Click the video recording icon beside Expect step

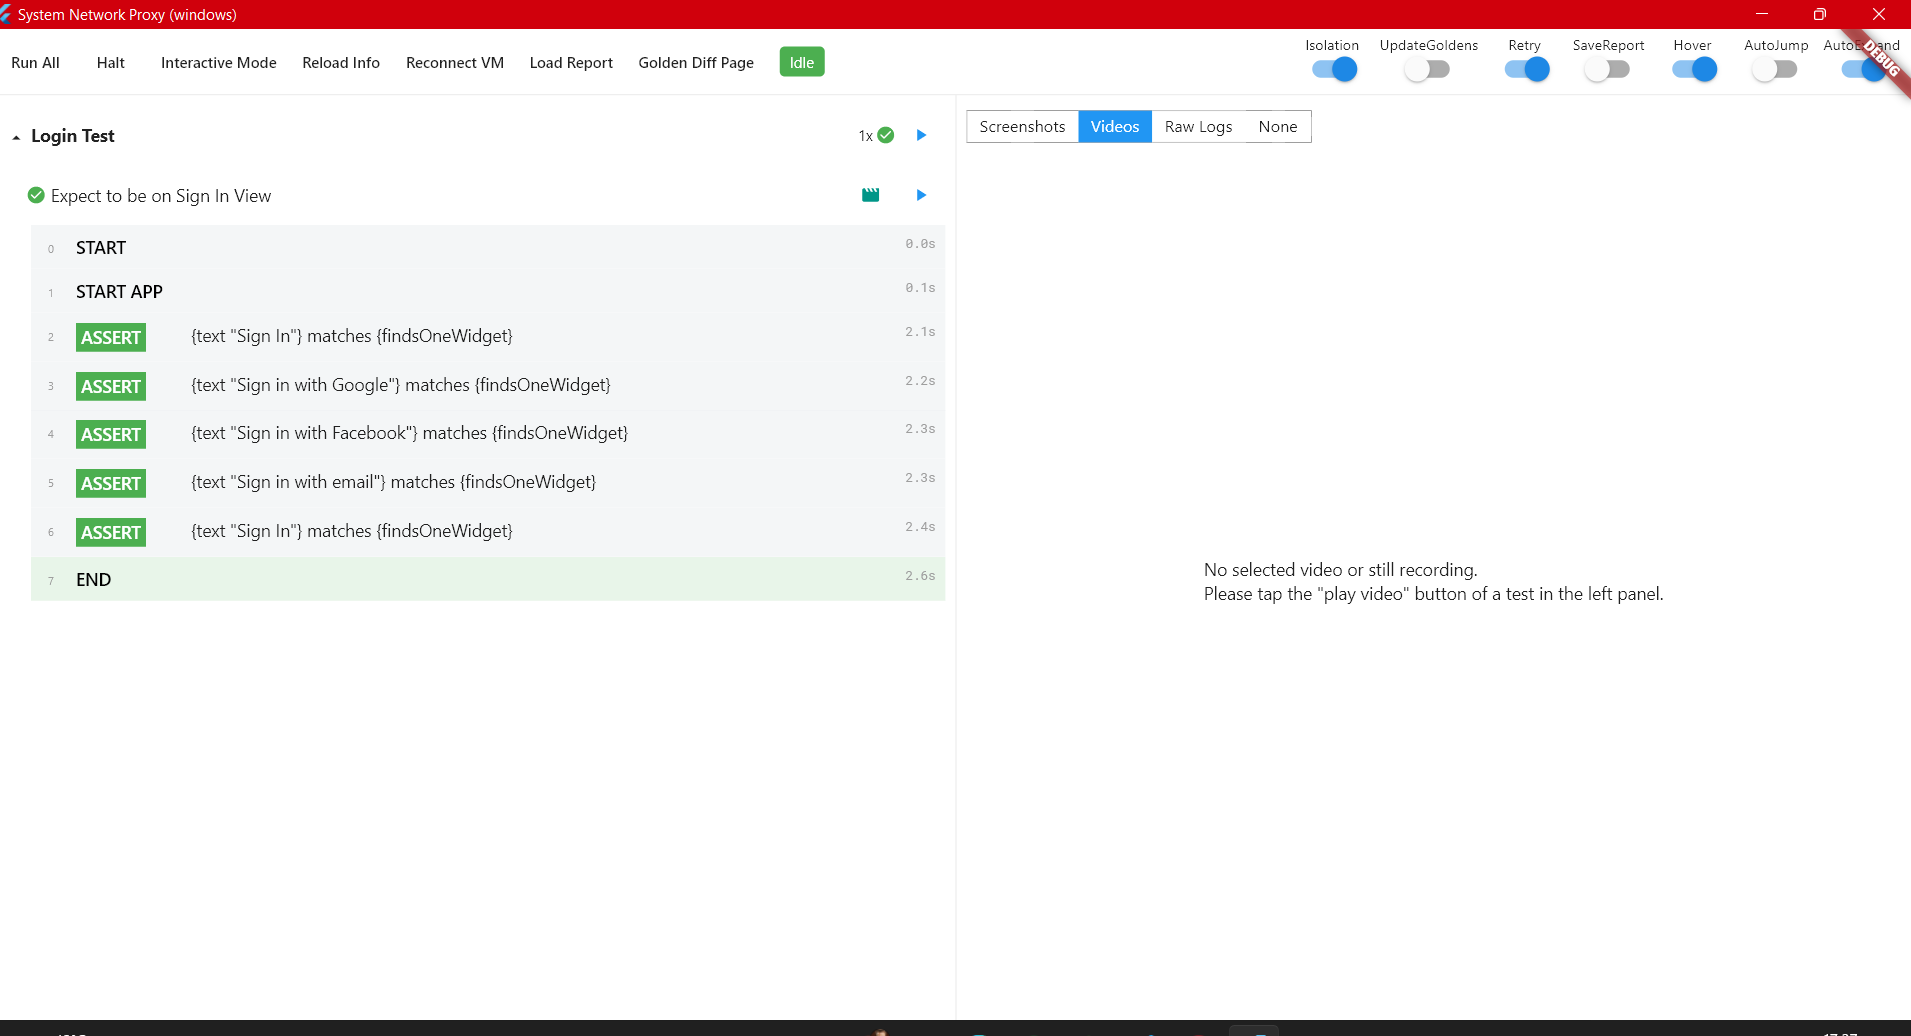[x=870, y=195]
